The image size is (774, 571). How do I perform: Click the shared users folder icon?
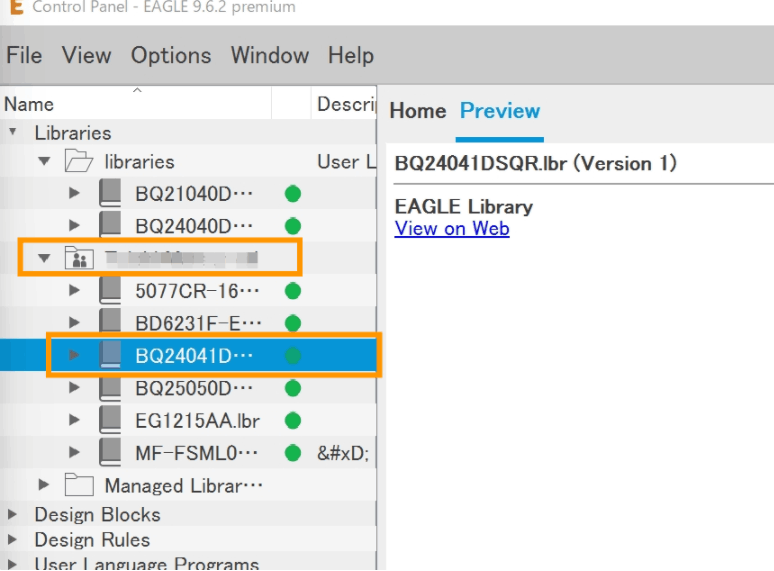[79, 258]
